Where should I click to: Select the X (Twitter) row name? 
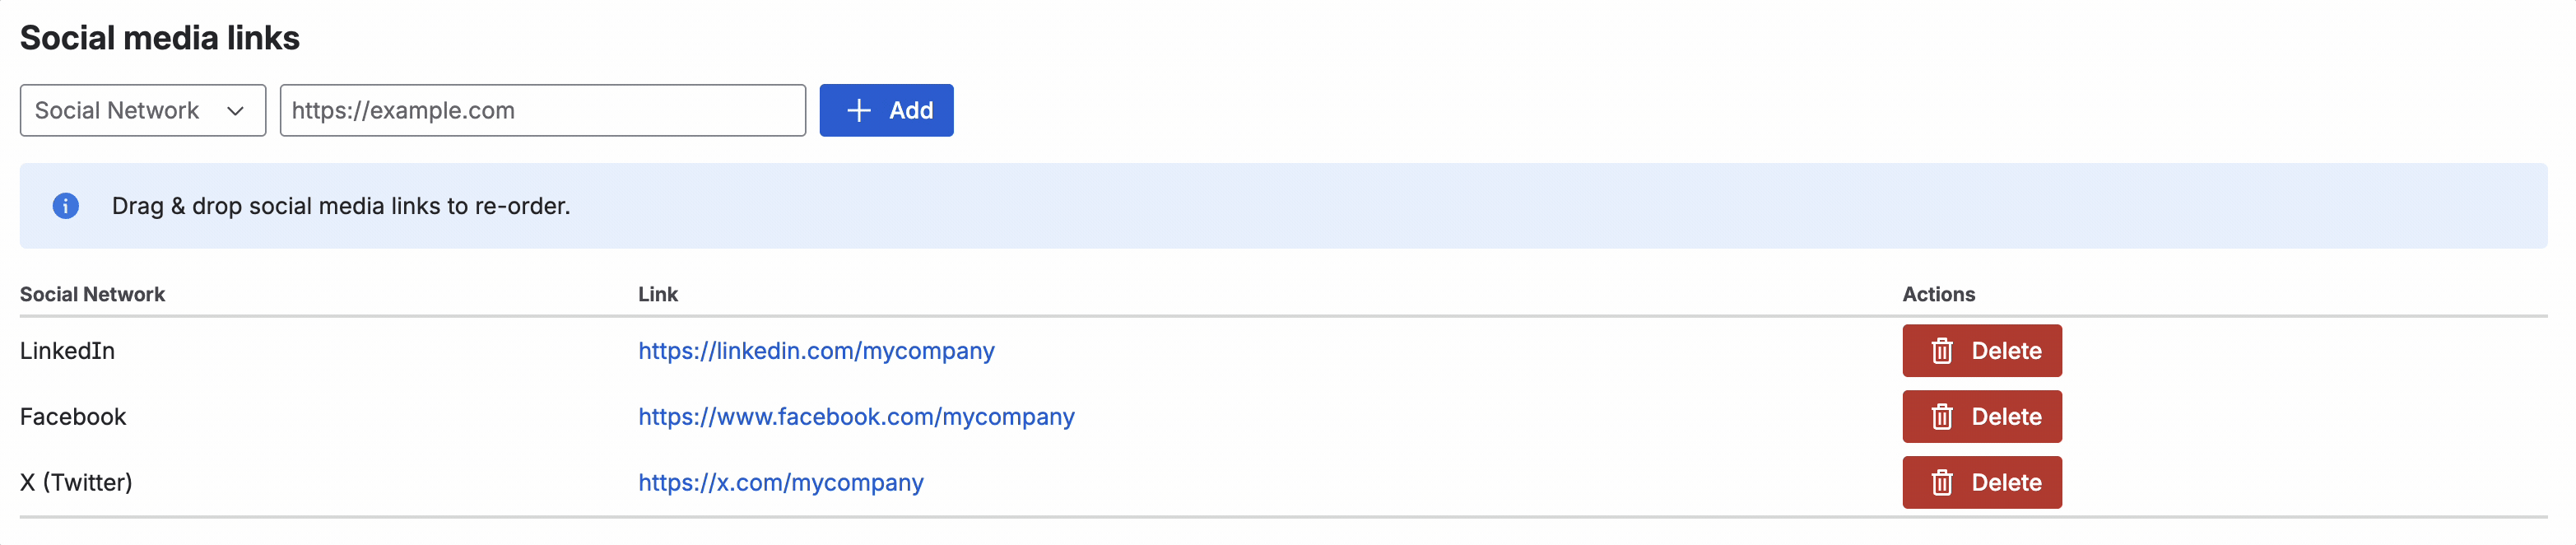(x=76, y=483)
